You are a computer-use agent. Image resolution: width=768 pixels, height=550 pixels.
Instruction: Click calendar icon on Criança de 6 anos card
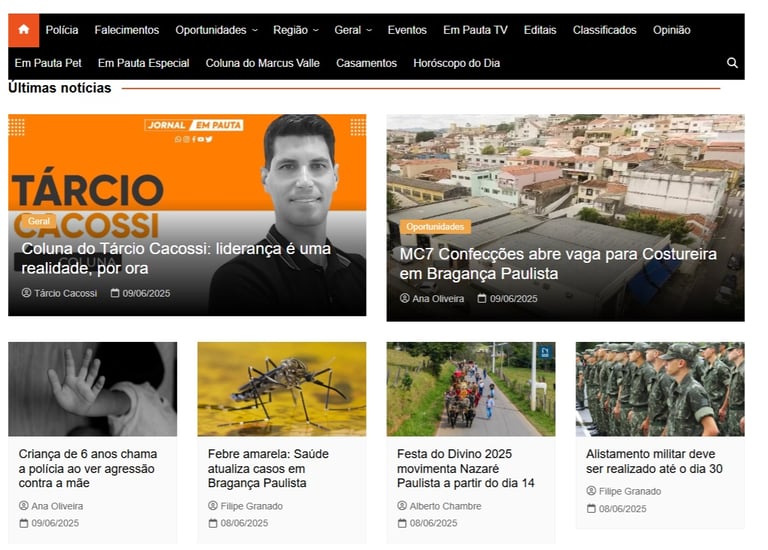point(24,523)
